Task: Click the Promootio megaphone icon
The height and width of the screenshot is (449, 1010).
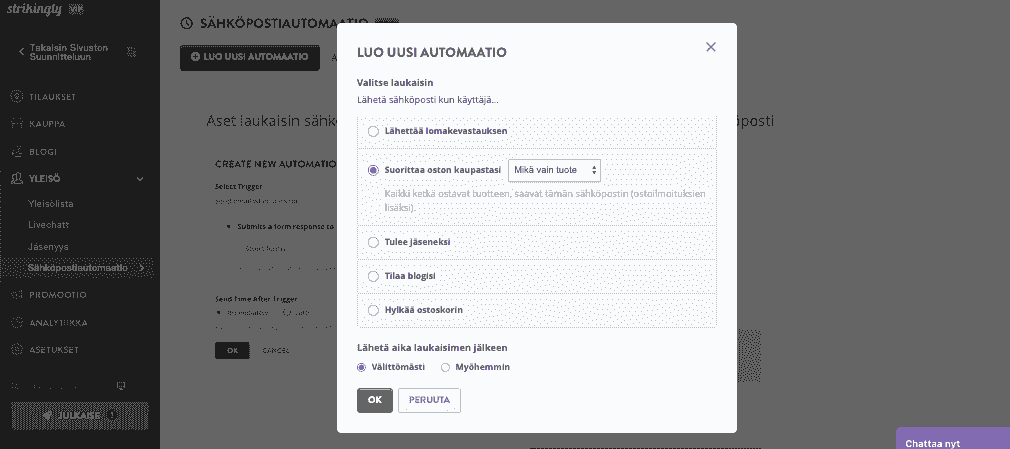Action: pos(17,295)
